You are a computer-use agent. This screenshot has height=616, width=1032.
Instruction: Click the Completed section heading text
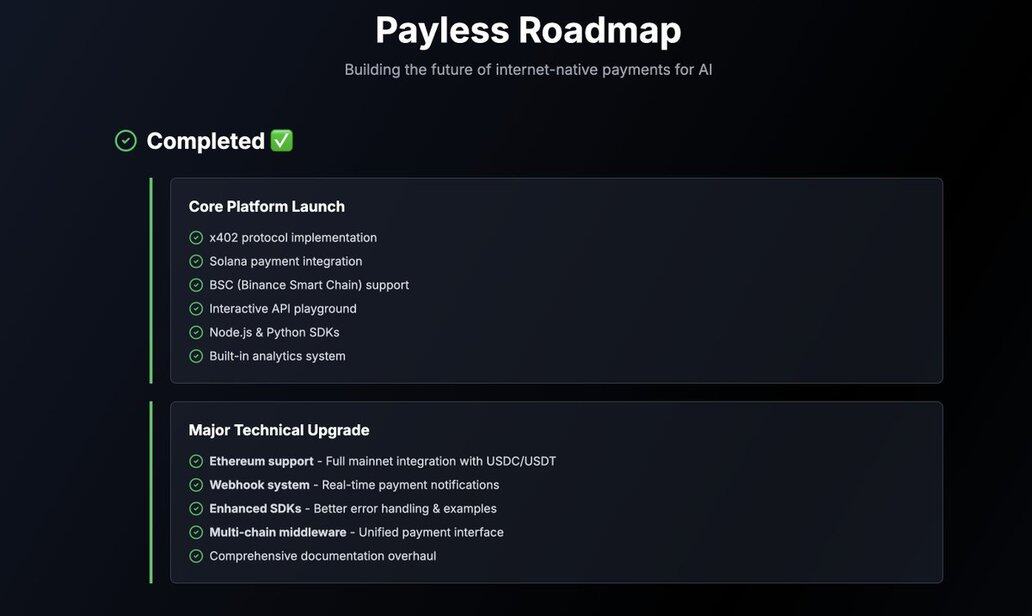(205, 141)
